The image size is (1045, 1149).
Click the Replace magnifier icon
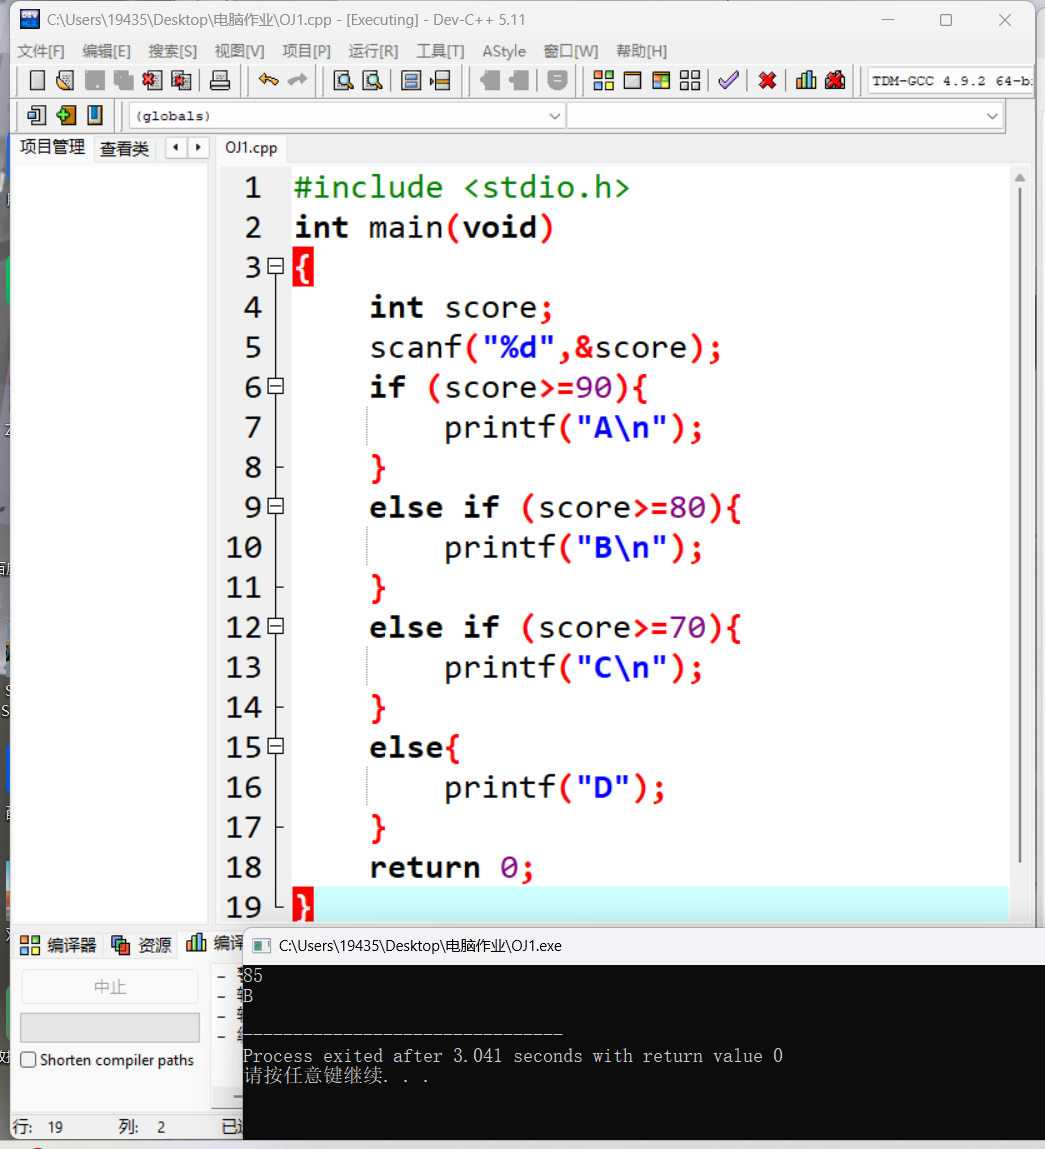coord(372,80)
